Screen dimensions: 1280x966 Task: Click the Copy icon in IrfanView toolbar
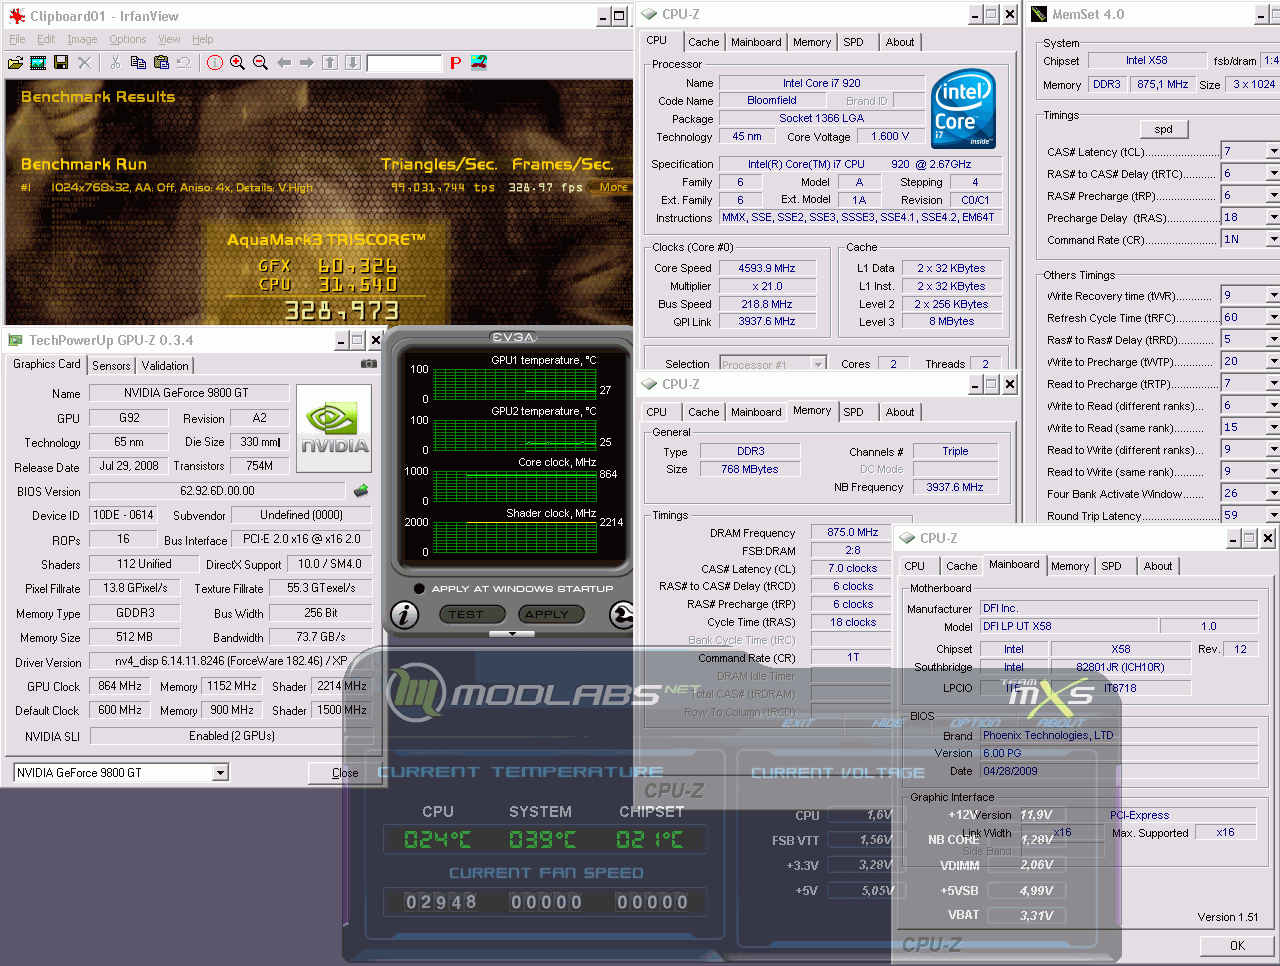138,63
